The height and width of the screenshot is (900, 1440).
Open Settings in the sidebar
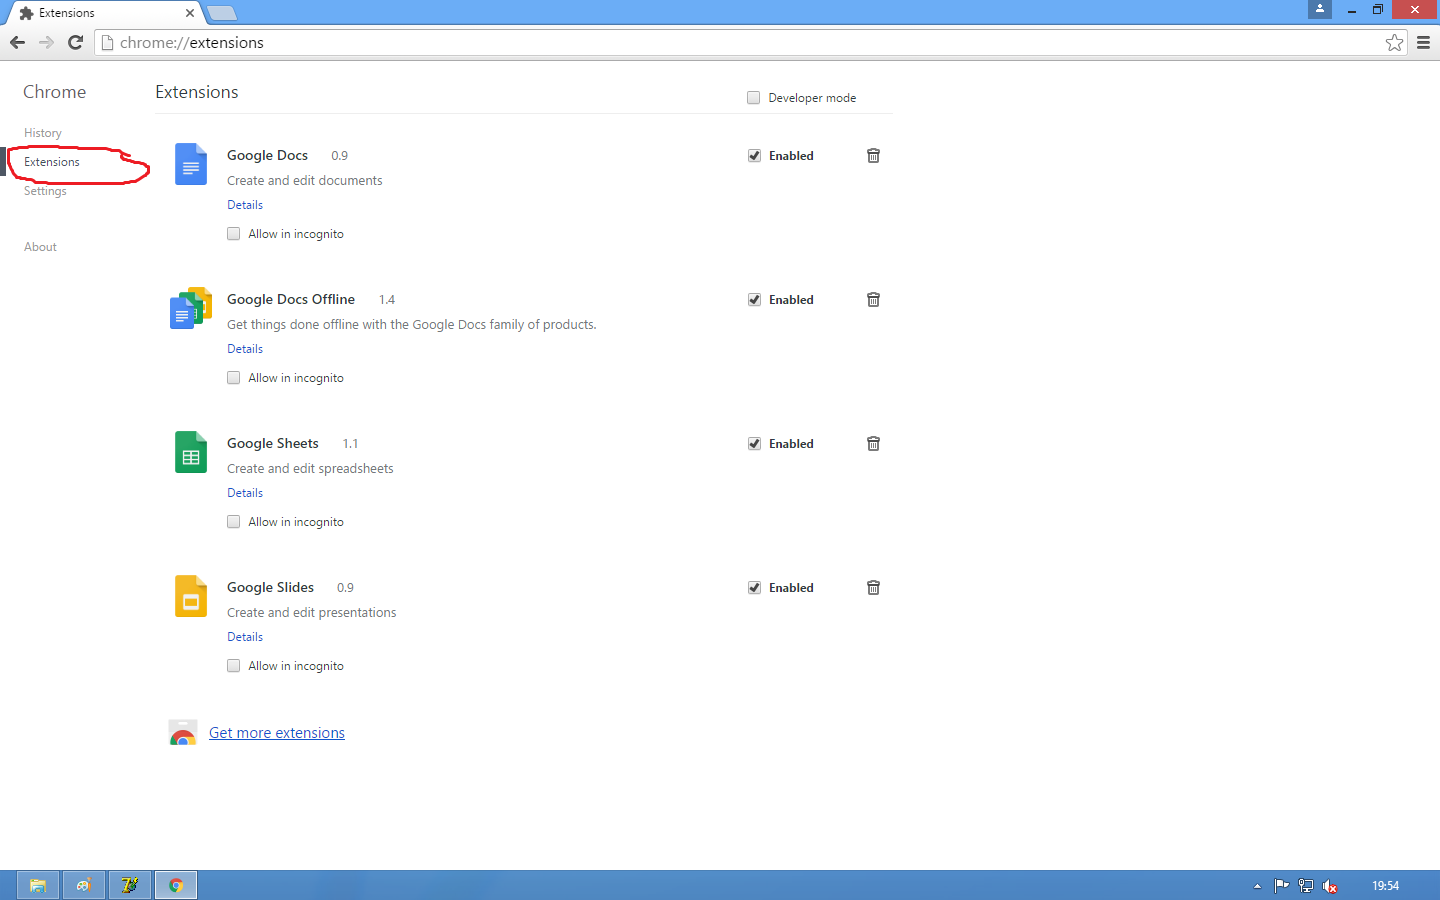[45, 191]
